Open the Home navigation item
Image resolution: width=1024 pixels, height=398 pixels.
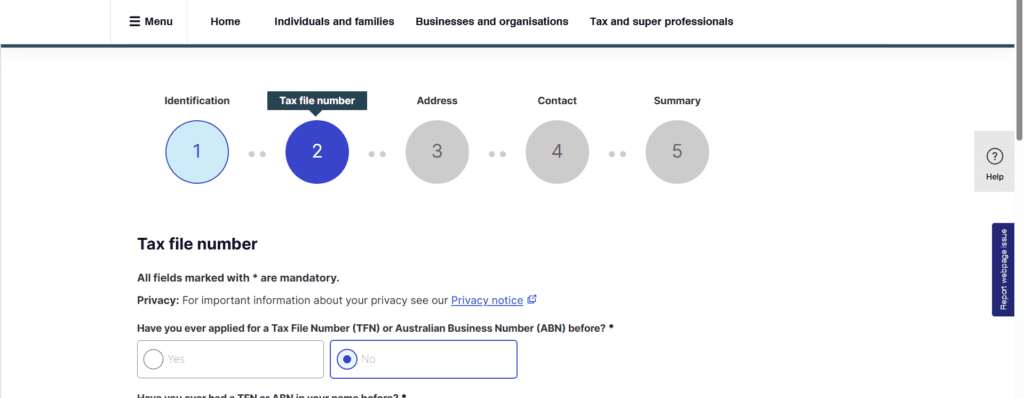(x=225, y=22)
